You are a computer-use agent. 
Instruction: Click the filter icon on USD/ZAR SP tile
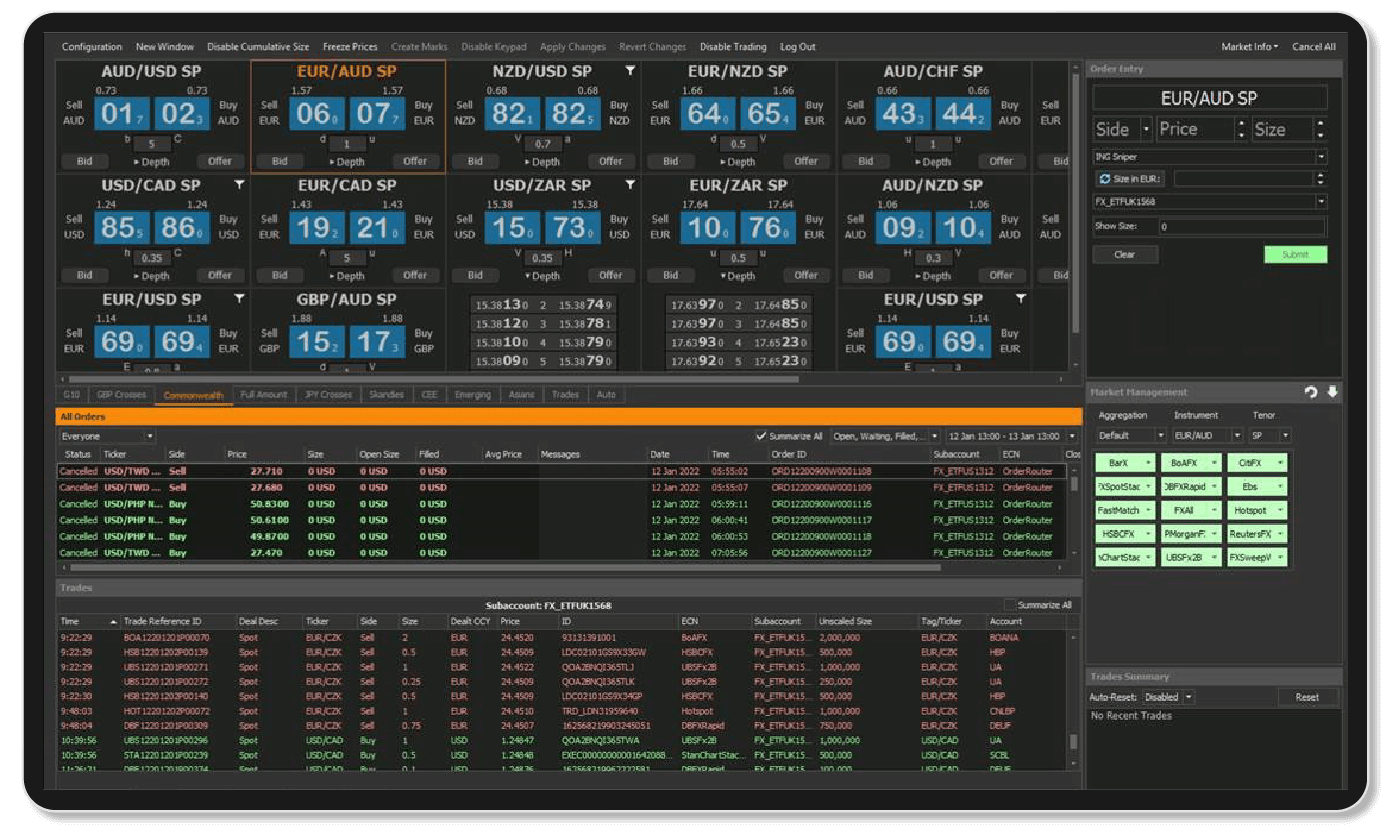point(630,185)
